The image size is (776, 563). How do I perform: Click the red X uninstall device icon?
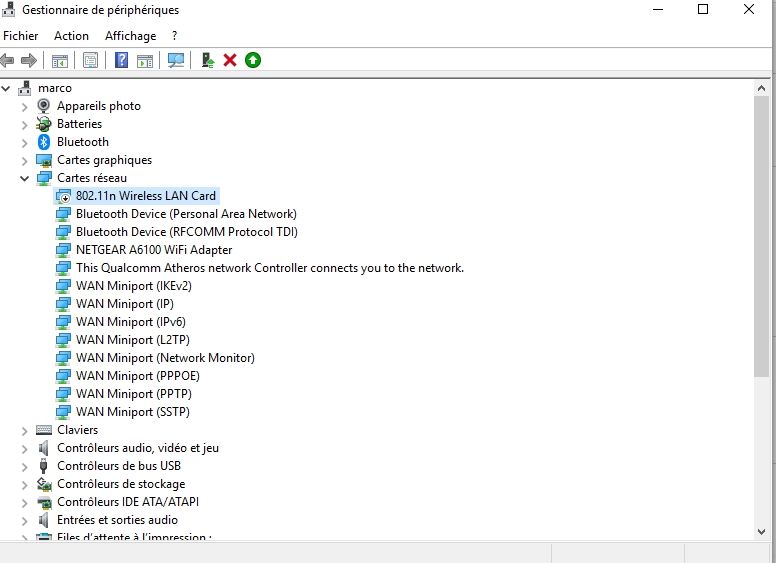click(230, 60)
